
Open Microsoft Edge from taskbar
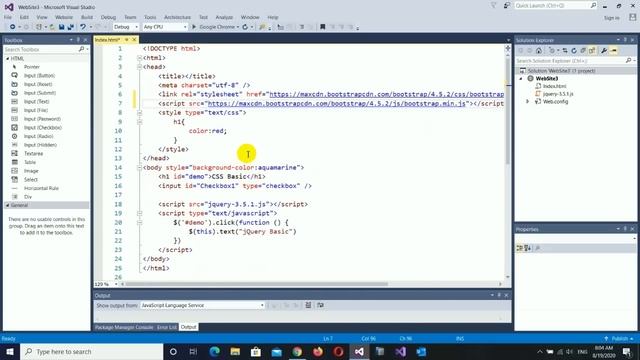(x=215, y=351)
